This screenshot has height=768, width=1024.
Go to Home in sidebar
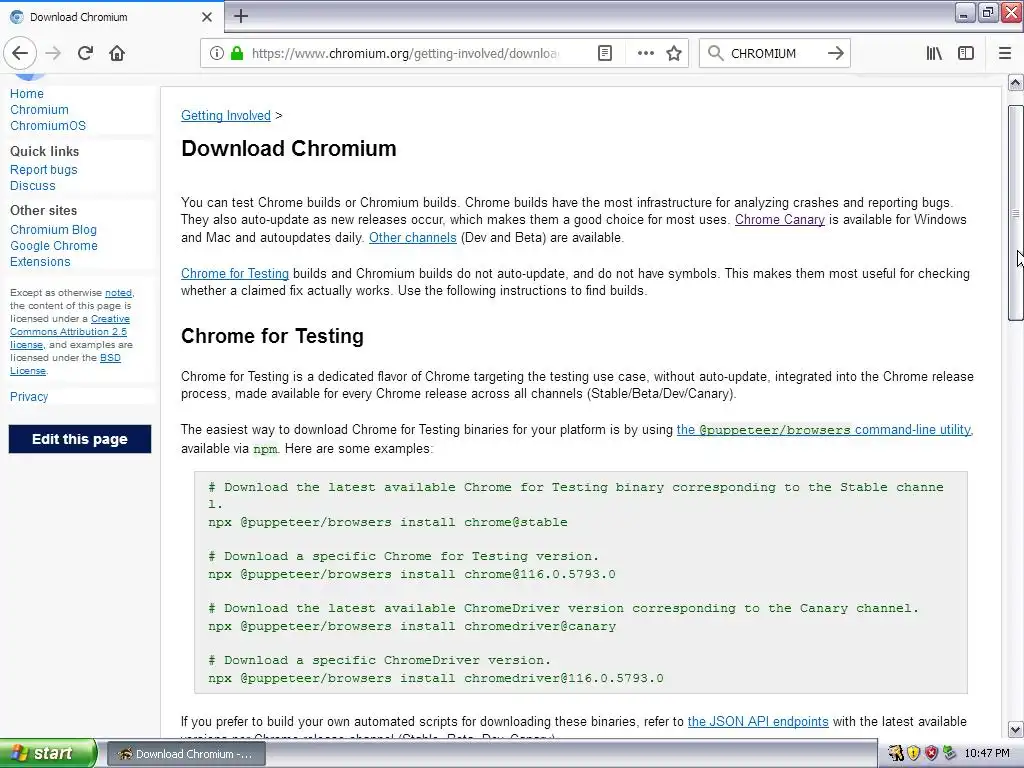click(27, 93)
